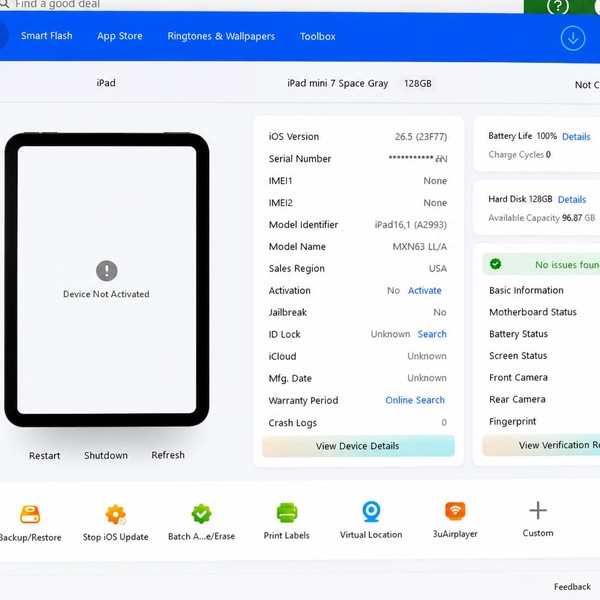This screenshot has height=600, width=600.
Task: Click the 128GB capacity badge
Action: point(418,83)
